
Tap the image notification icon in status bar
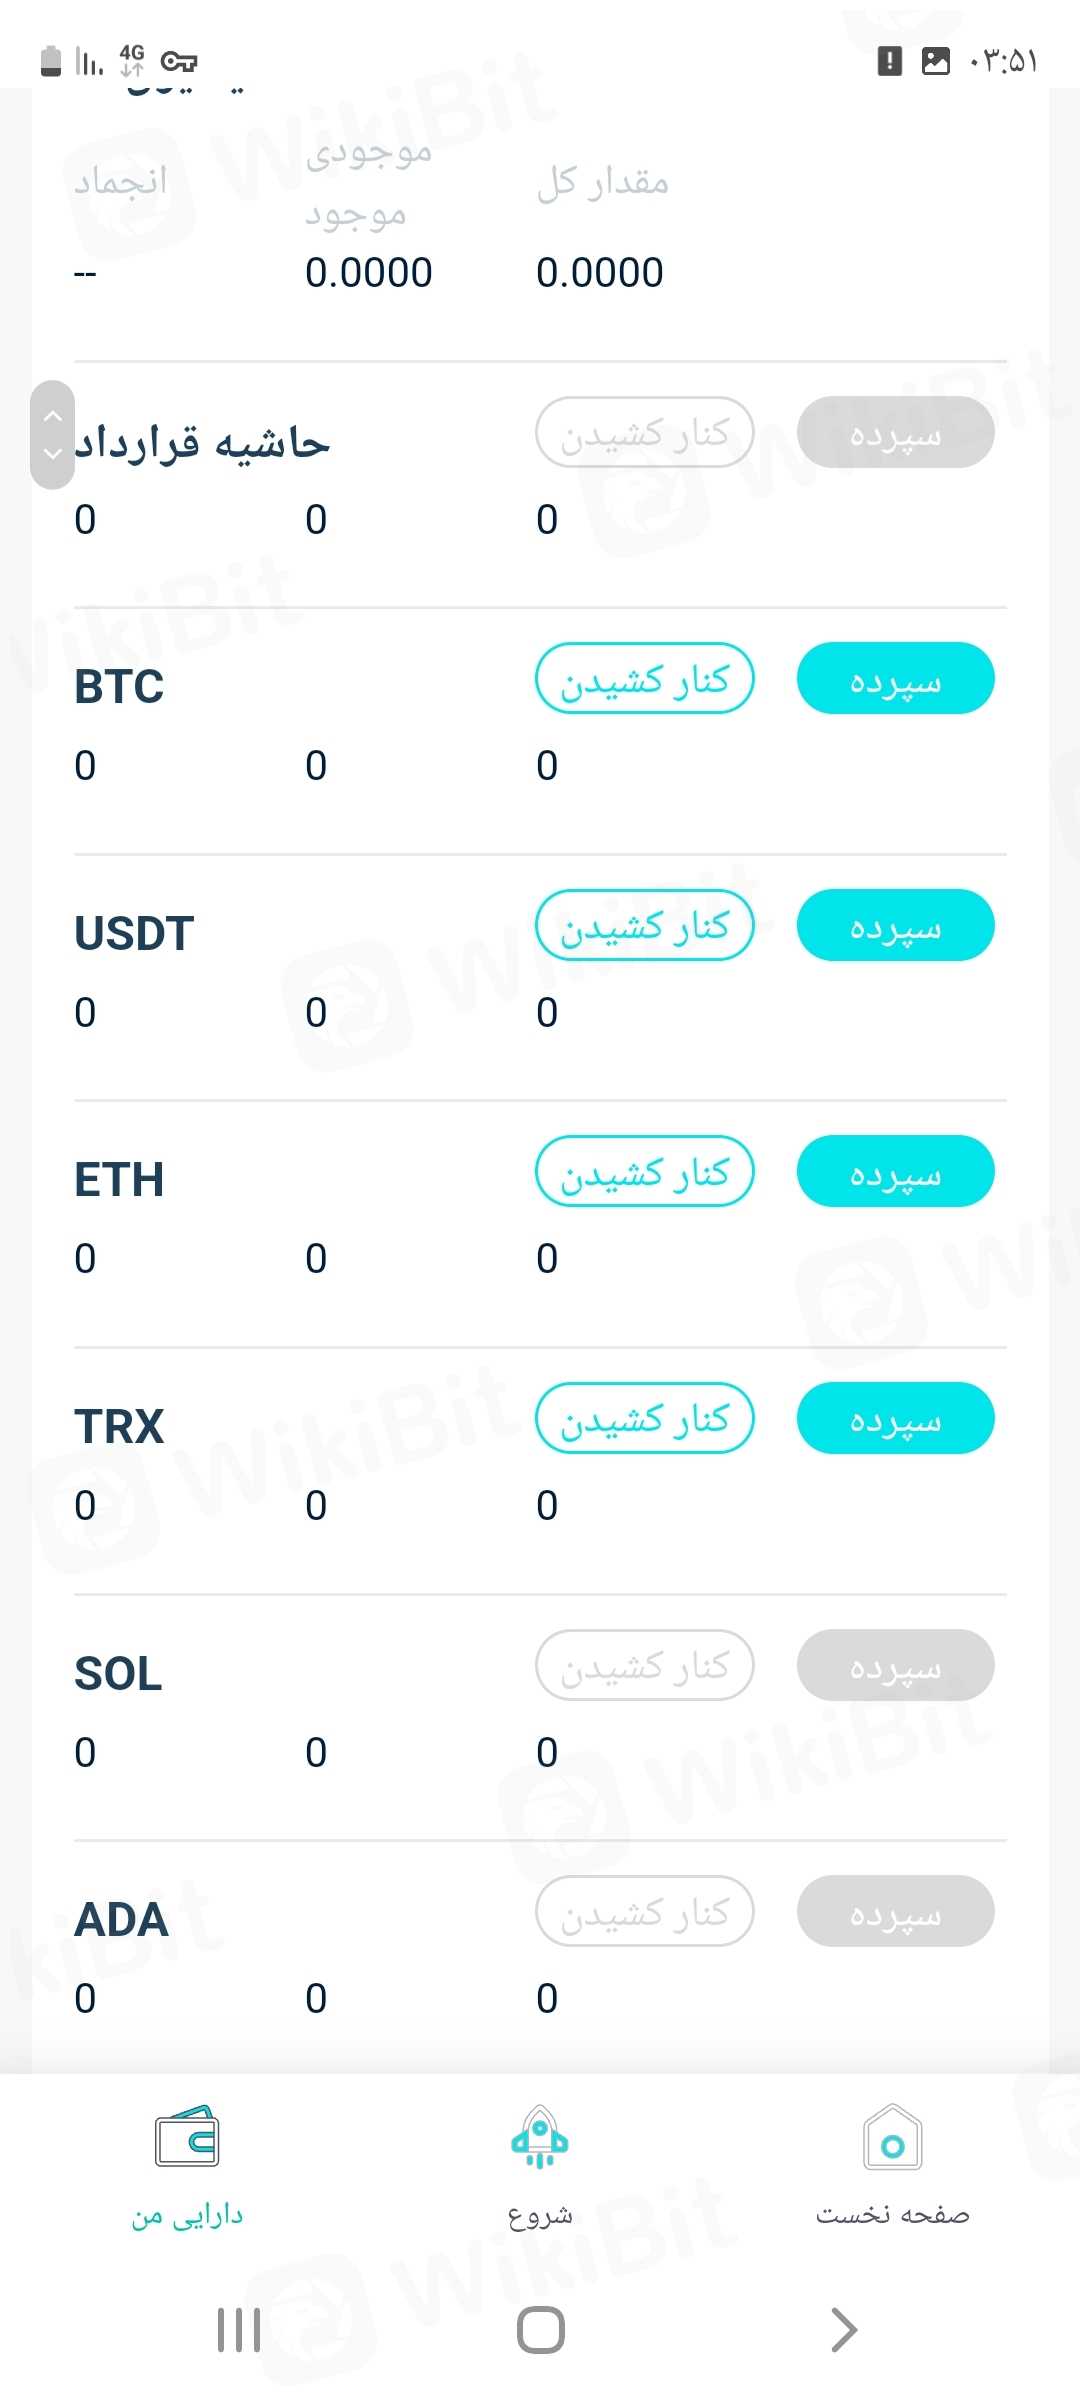935,61
